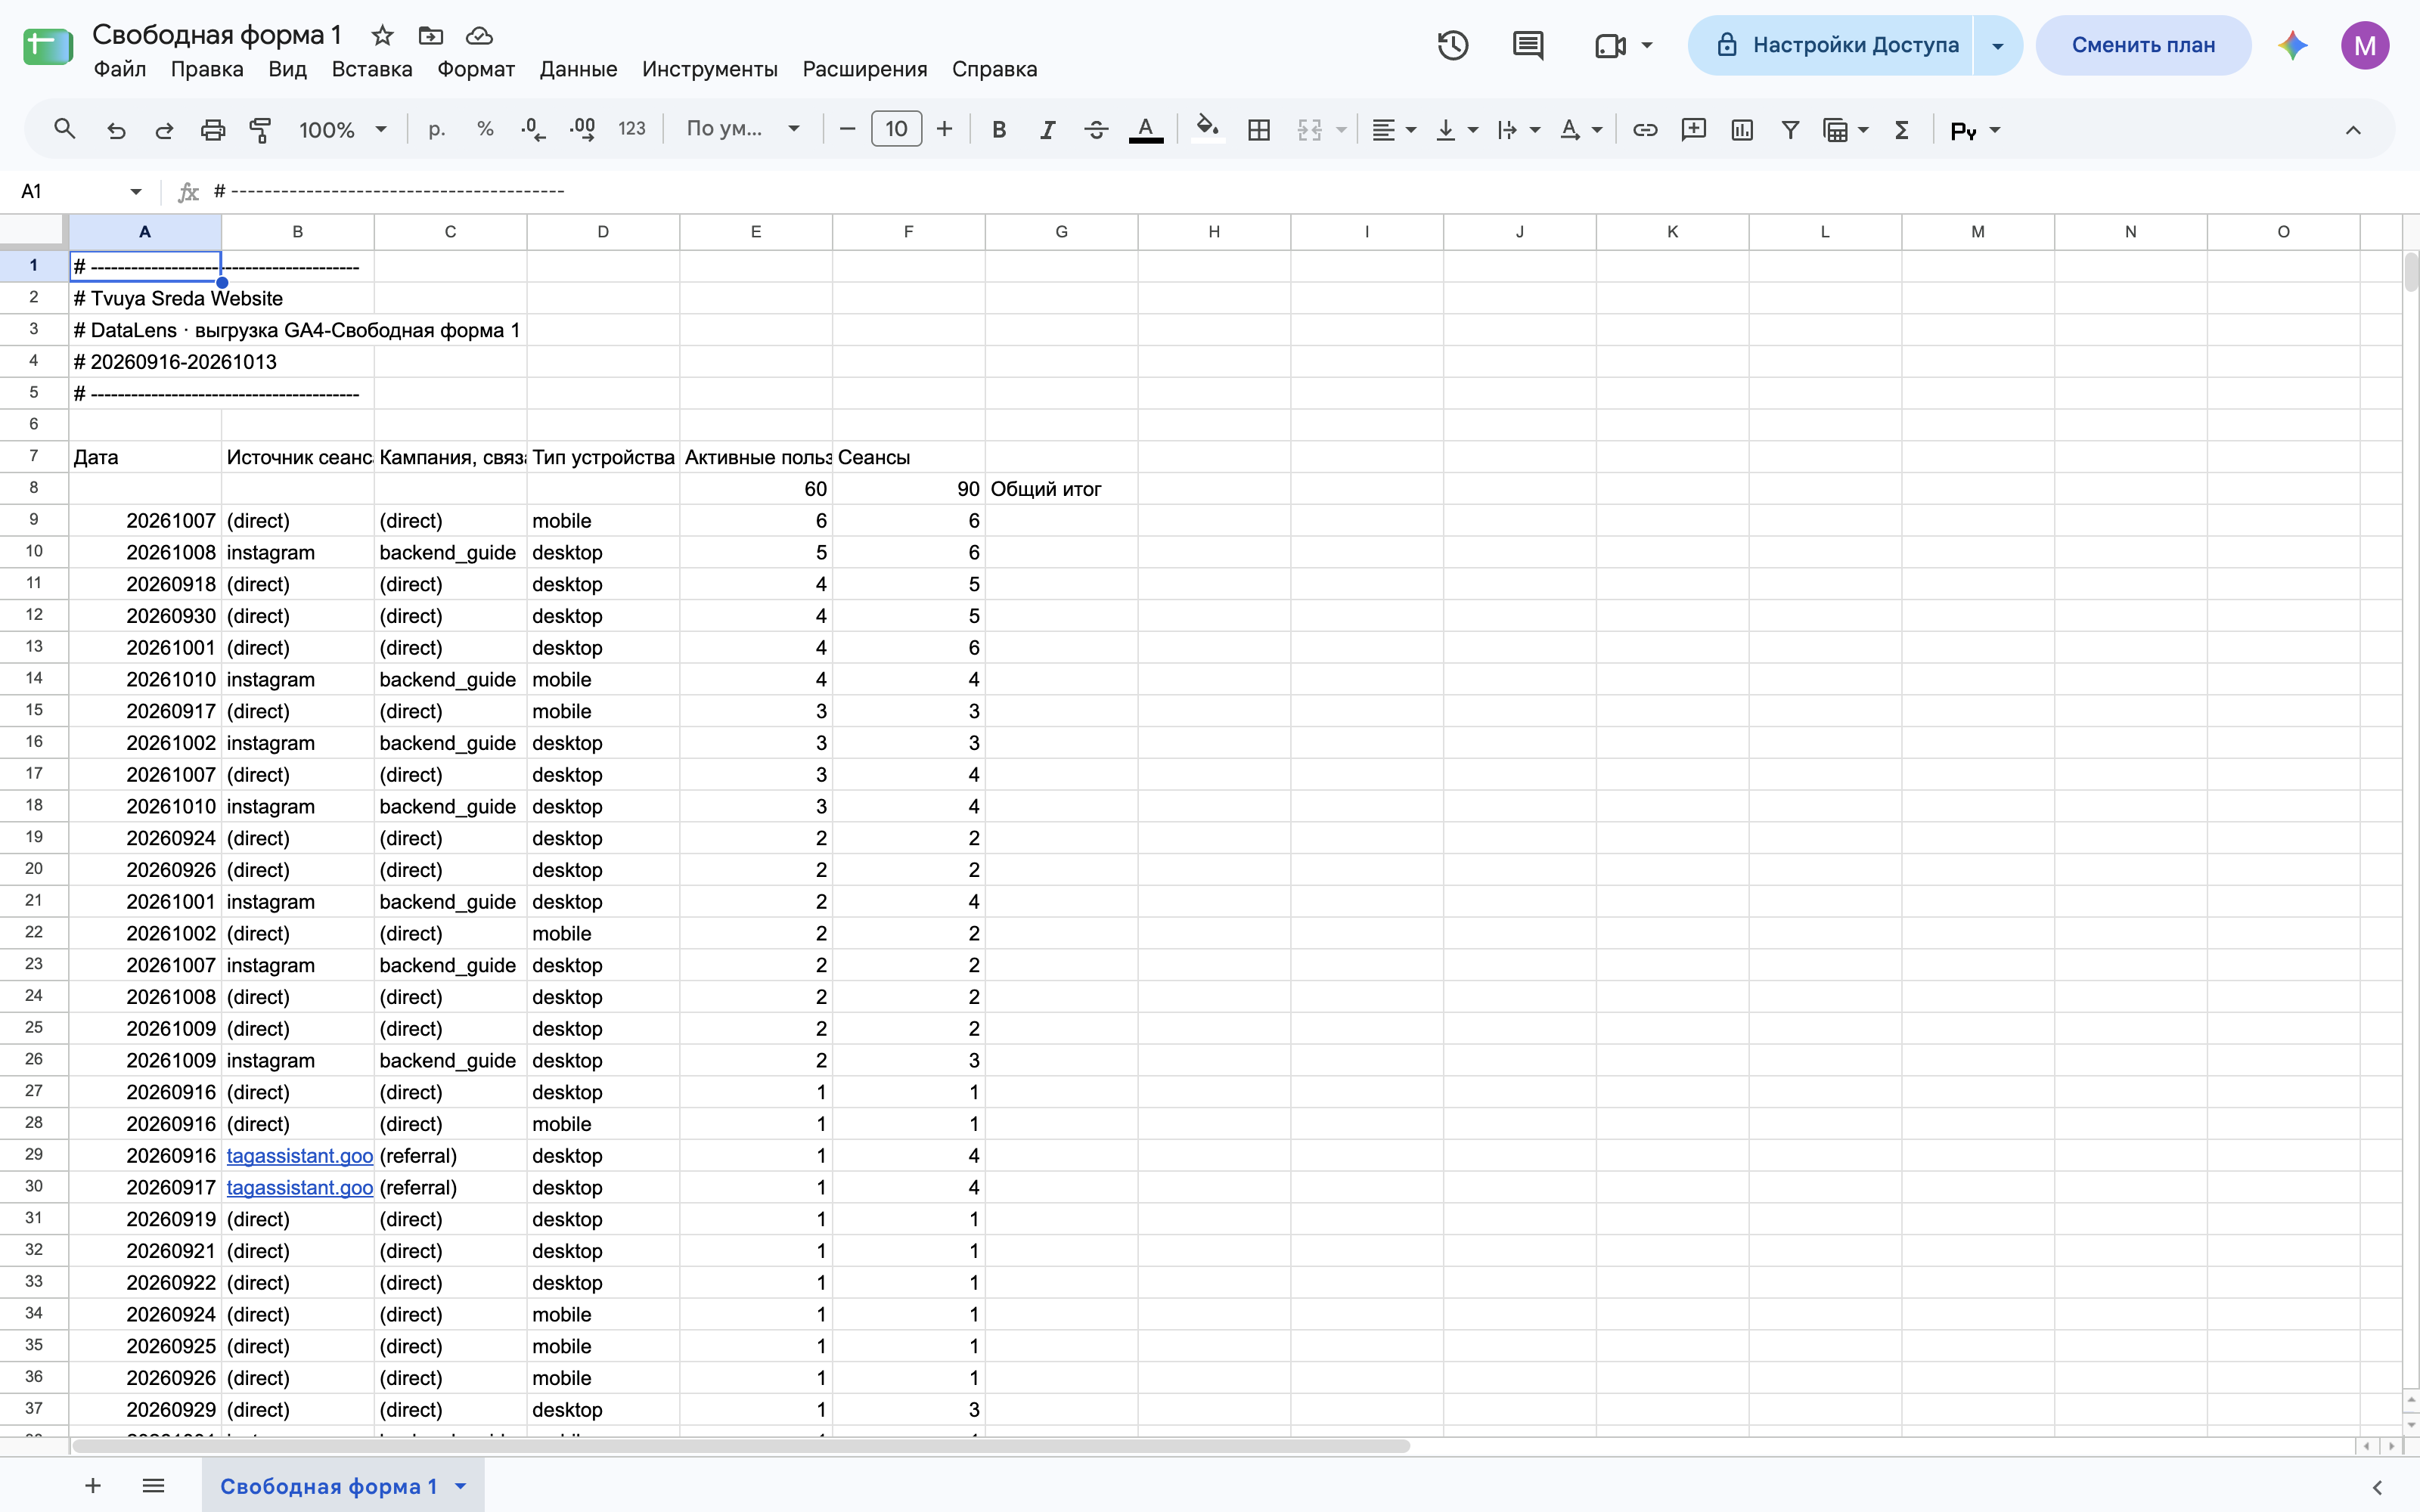Viewport: 2420px width, 1512px height.
Task: Format selection as percent
Action: (x=485, y=129)
